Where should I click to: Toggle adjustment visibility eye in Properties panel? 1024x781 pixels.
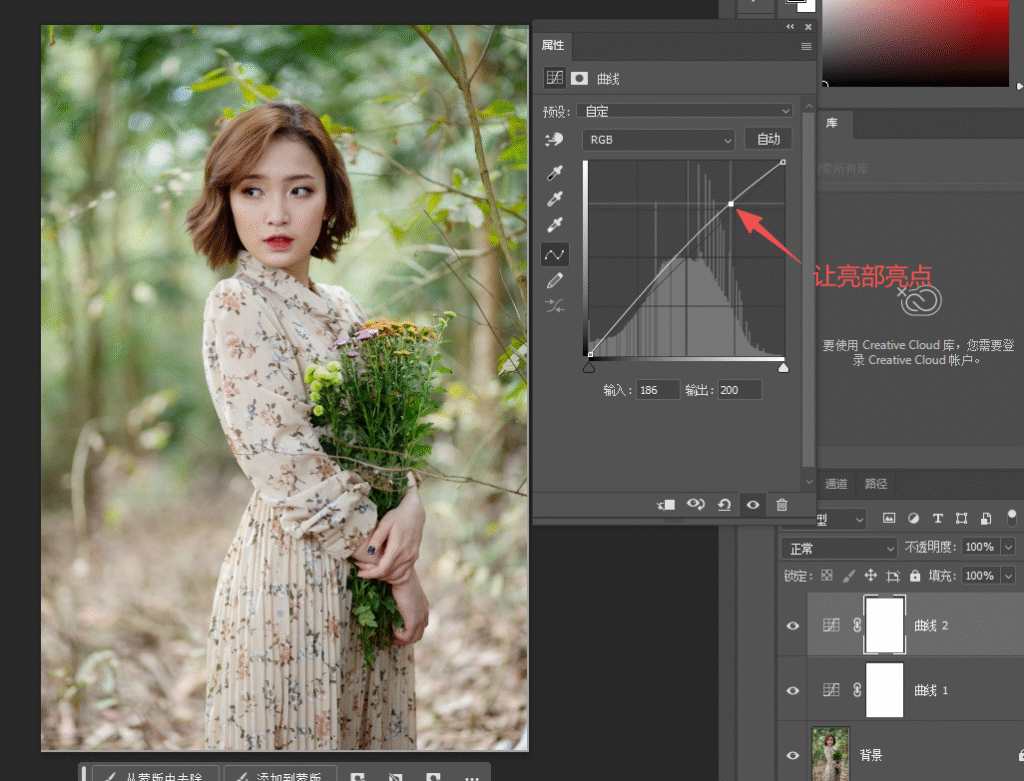[753, 505]
